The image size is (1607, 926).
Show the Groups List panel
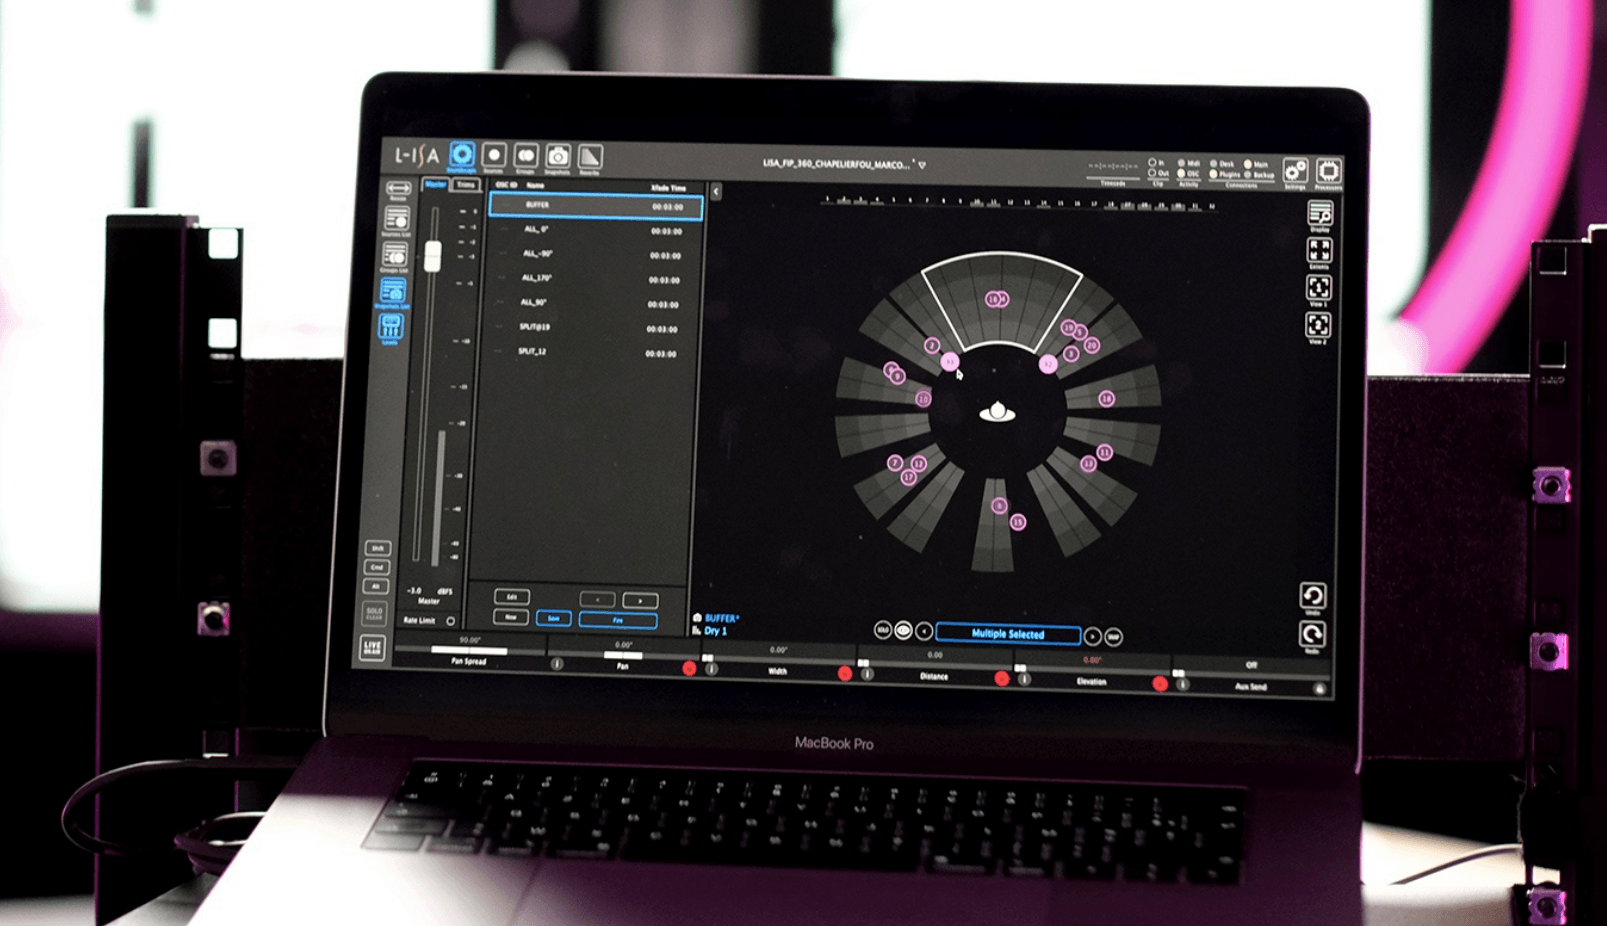pos(394,255)
